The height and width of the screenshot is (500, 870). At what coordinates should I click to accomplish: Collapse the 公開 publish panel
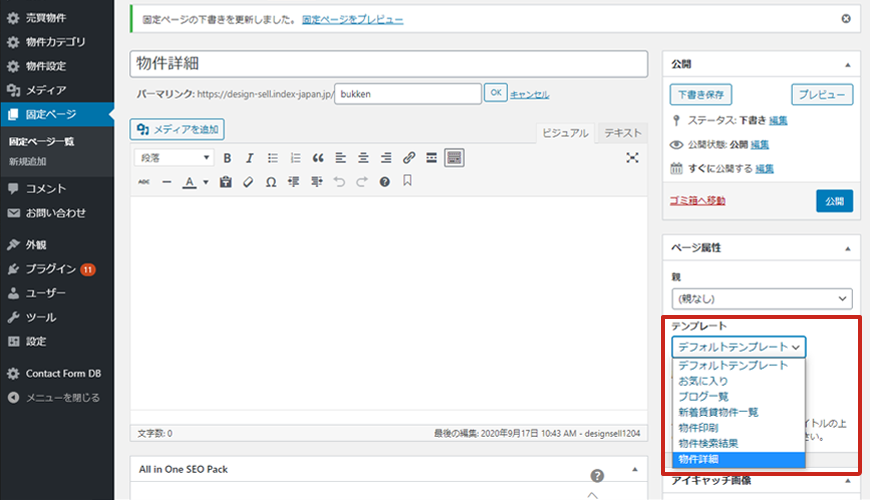pos(848,64)
